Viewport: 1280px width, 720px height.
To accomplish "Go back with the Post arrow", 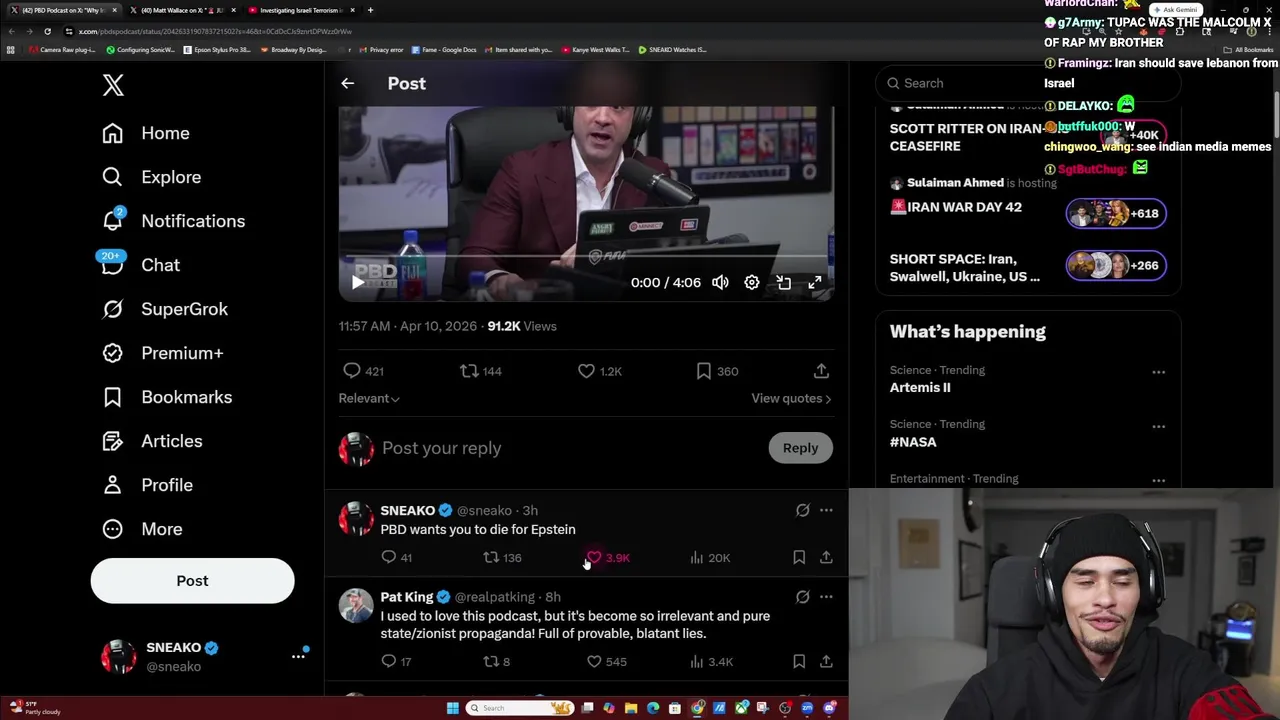I will (x=347, y=84).
